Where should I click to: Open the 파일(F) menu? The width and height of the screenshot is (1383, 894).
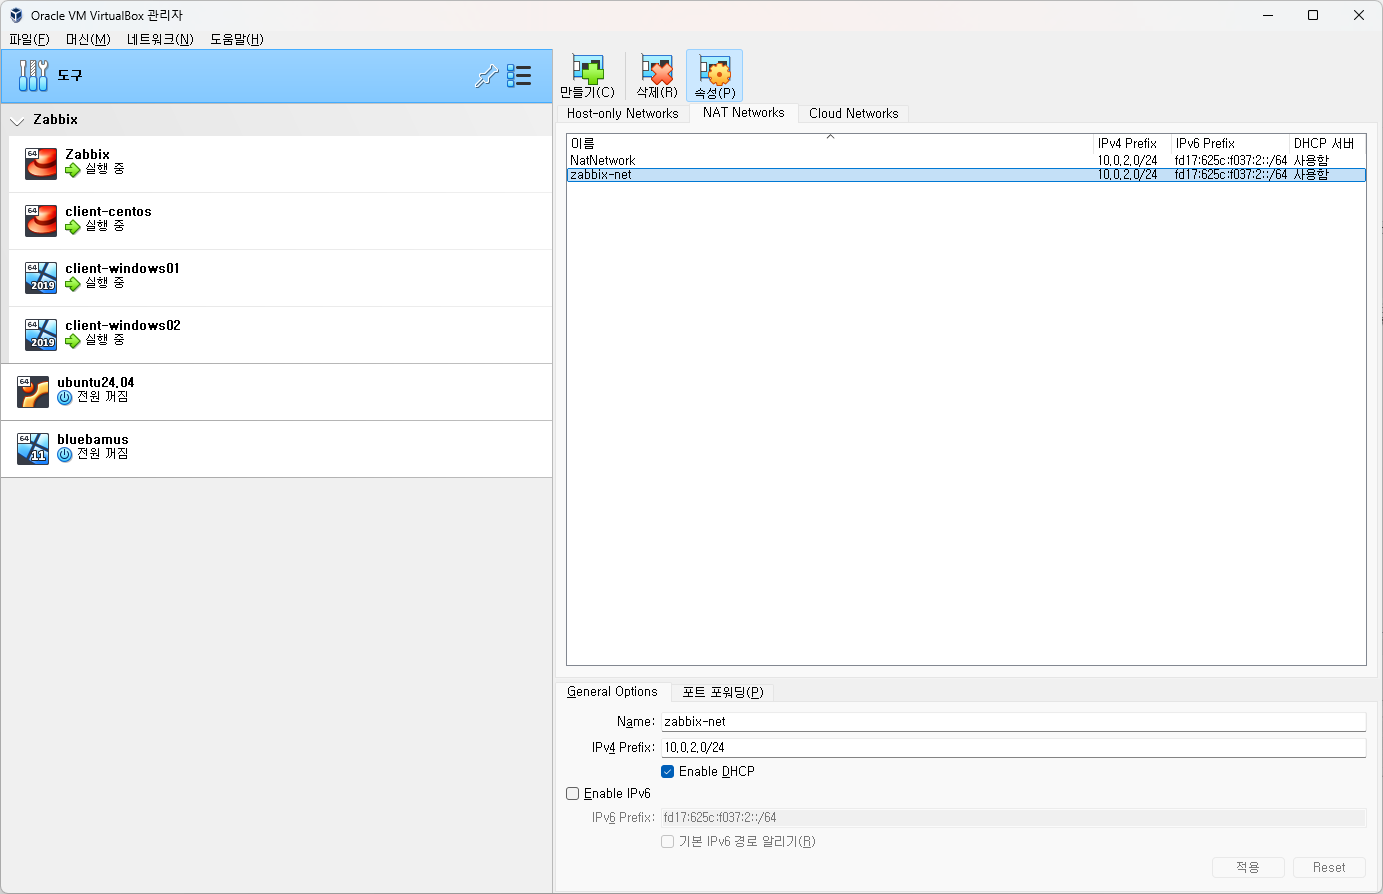(29, 39)
